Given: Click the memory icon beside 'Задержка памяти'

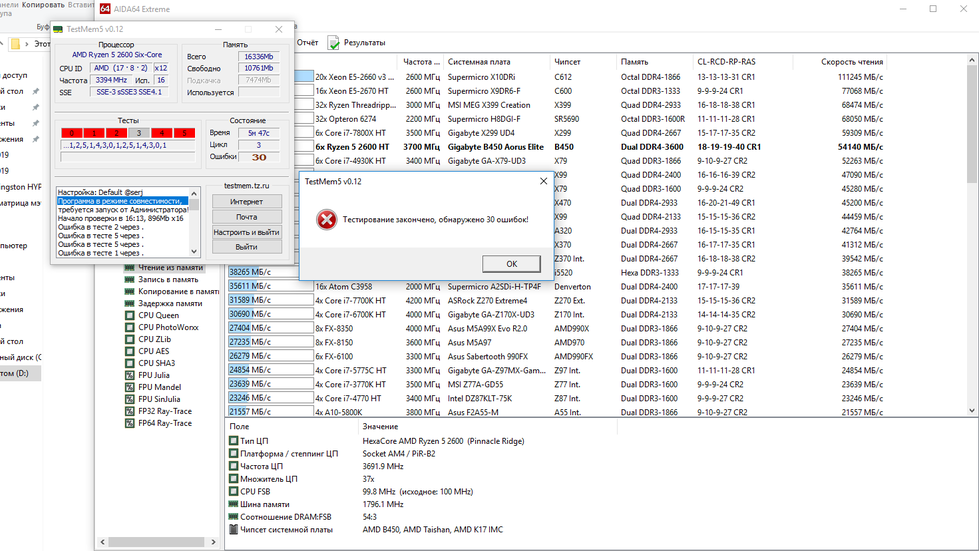Looking at the screenshot, I should pos(129,303).
